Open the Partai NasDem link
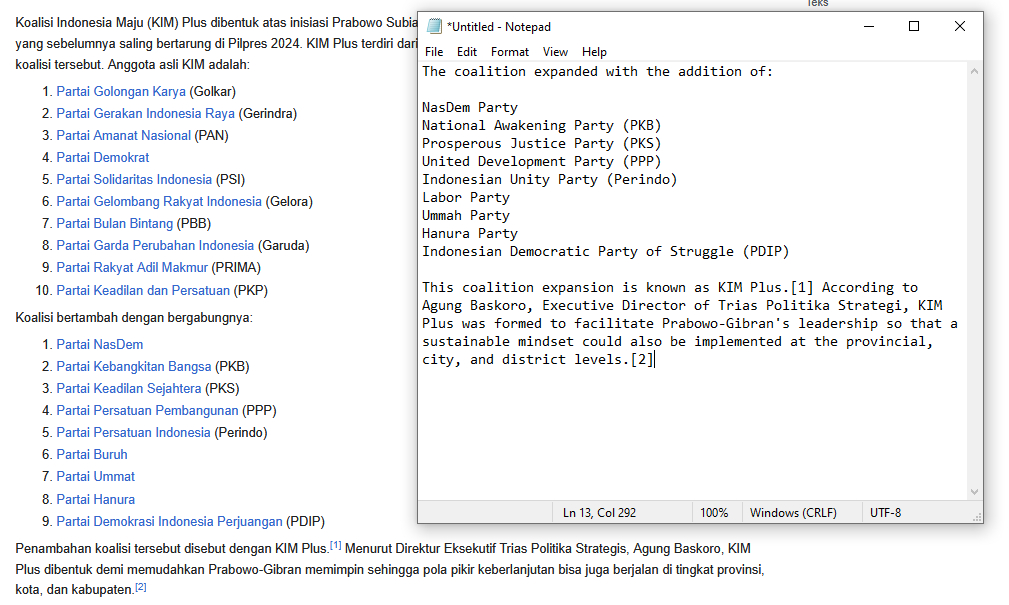Image resolution: width=1009 pixels, height=605 pixels. (x=99, y=344)
